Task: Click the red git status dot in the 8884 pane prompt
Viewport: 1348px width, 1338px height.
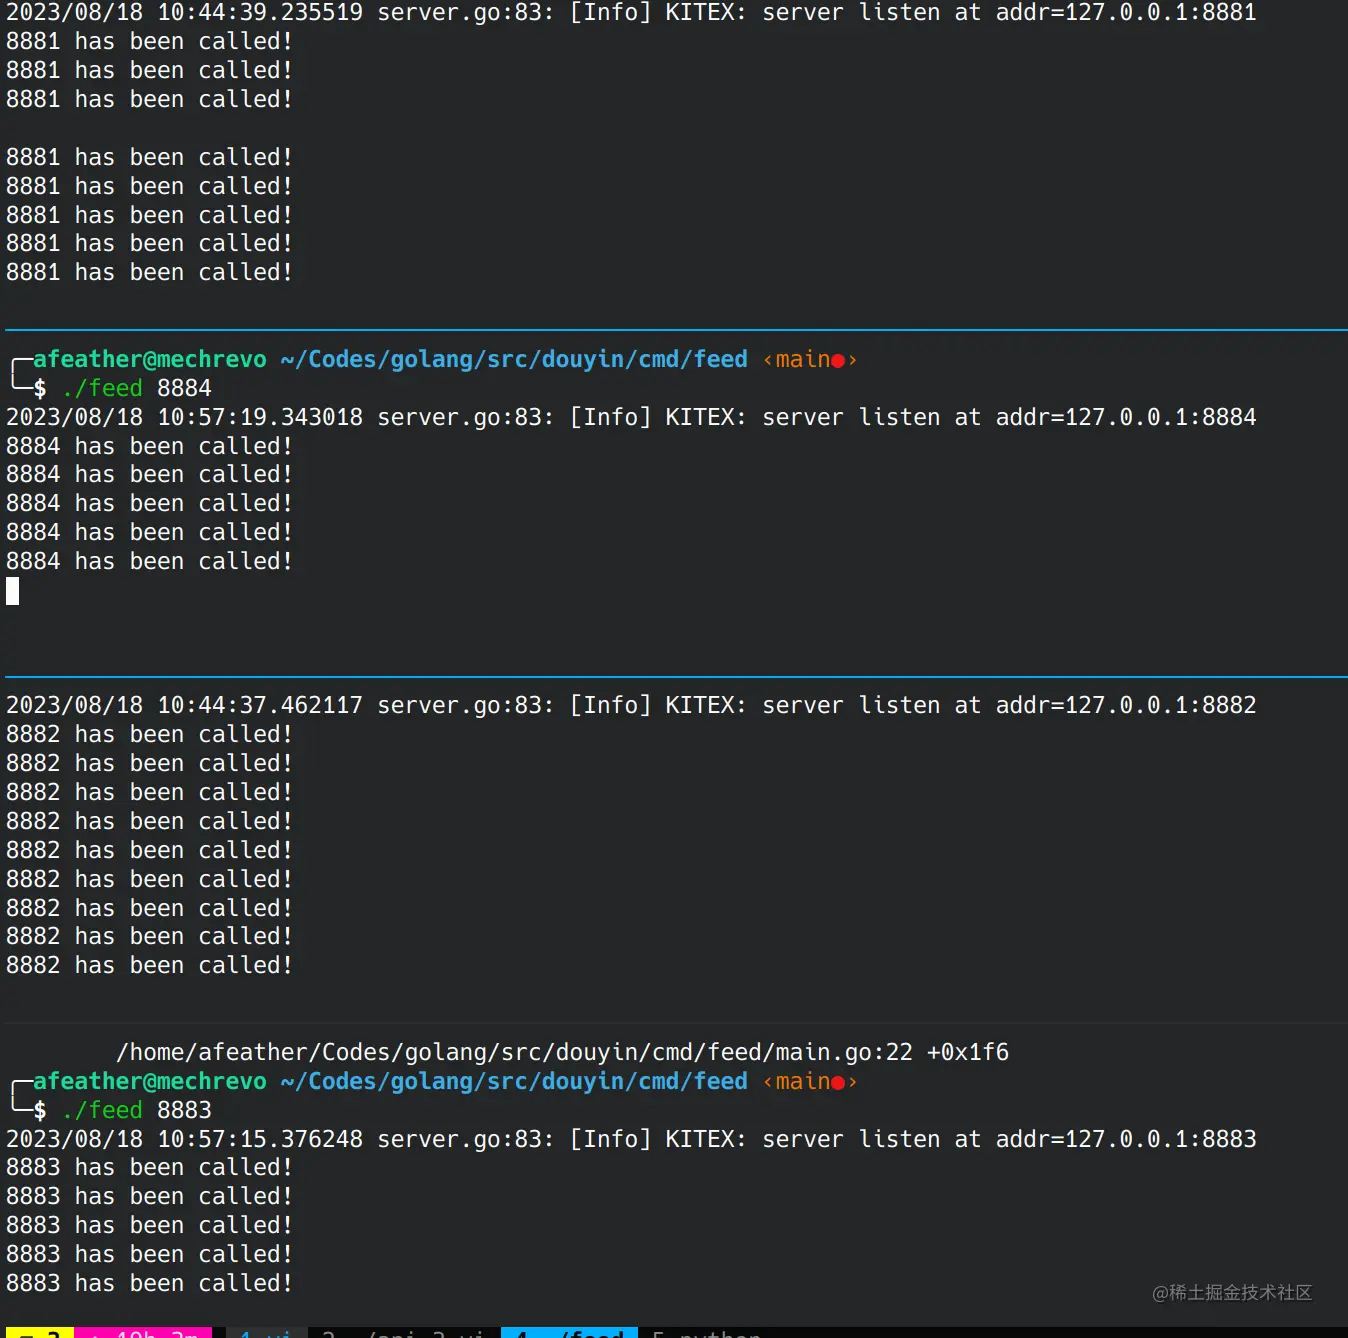Action: tap(838, 361)
